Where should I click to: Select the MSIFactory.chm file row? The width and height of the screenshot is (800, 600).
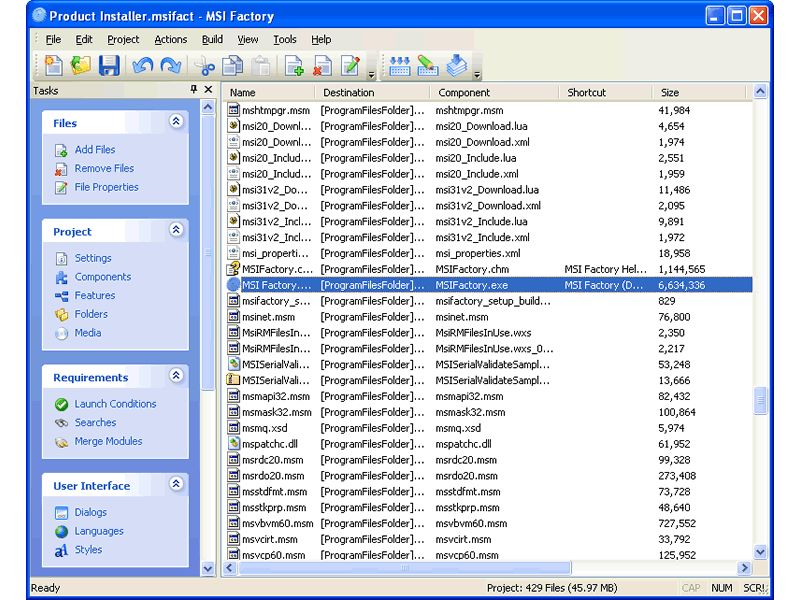489,269
